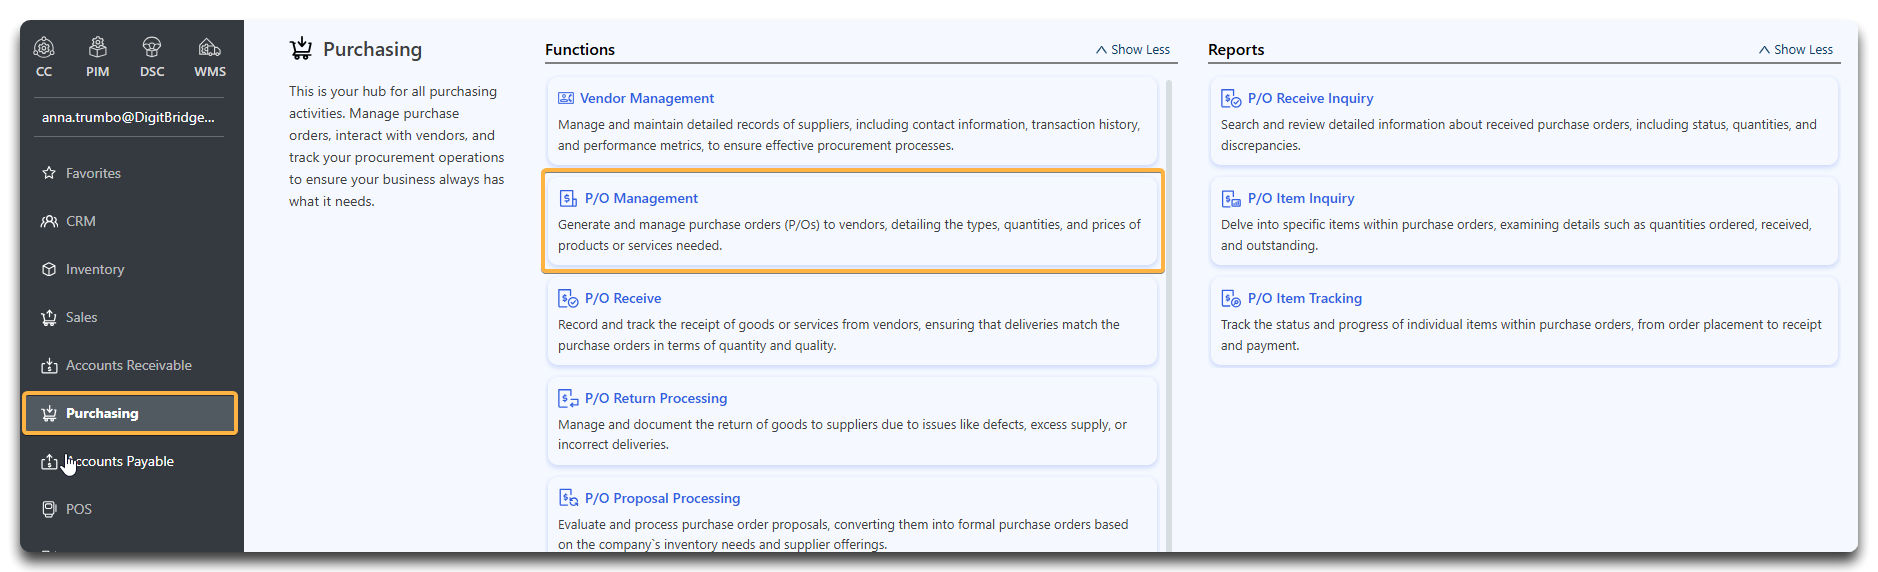
Task: Select Purchasing in the sidebar
Action: (x=130, y=413)
